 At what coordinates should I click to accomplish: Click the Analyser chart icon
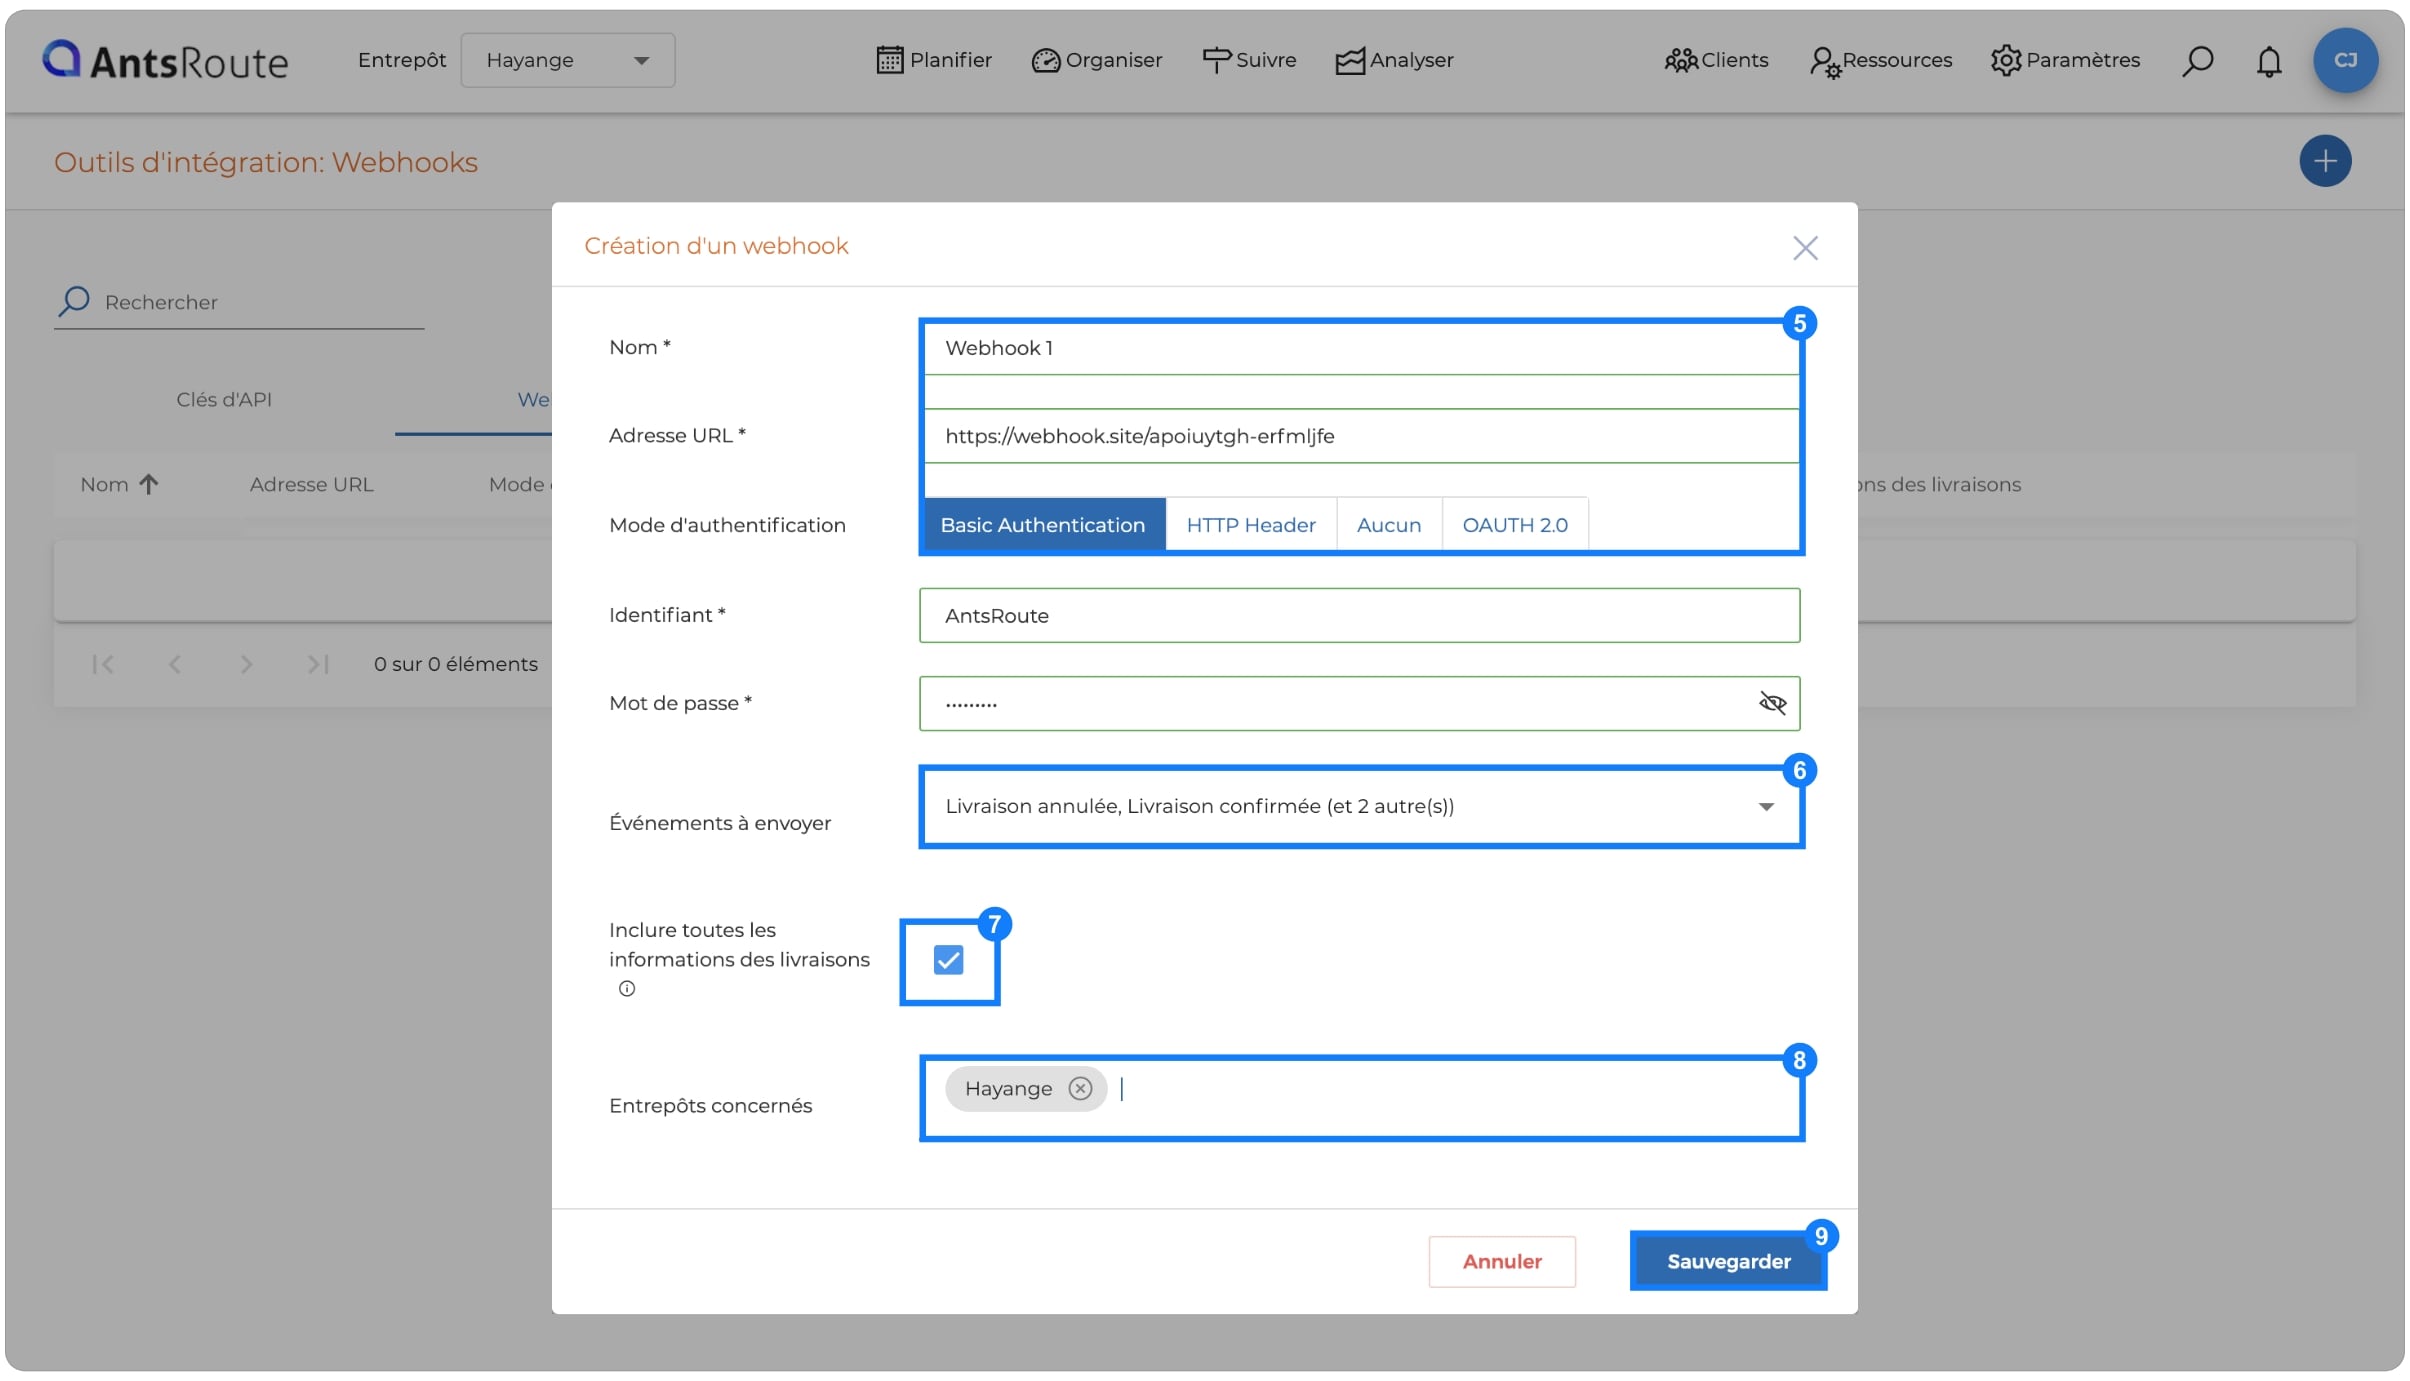(x=1350, y=62)
